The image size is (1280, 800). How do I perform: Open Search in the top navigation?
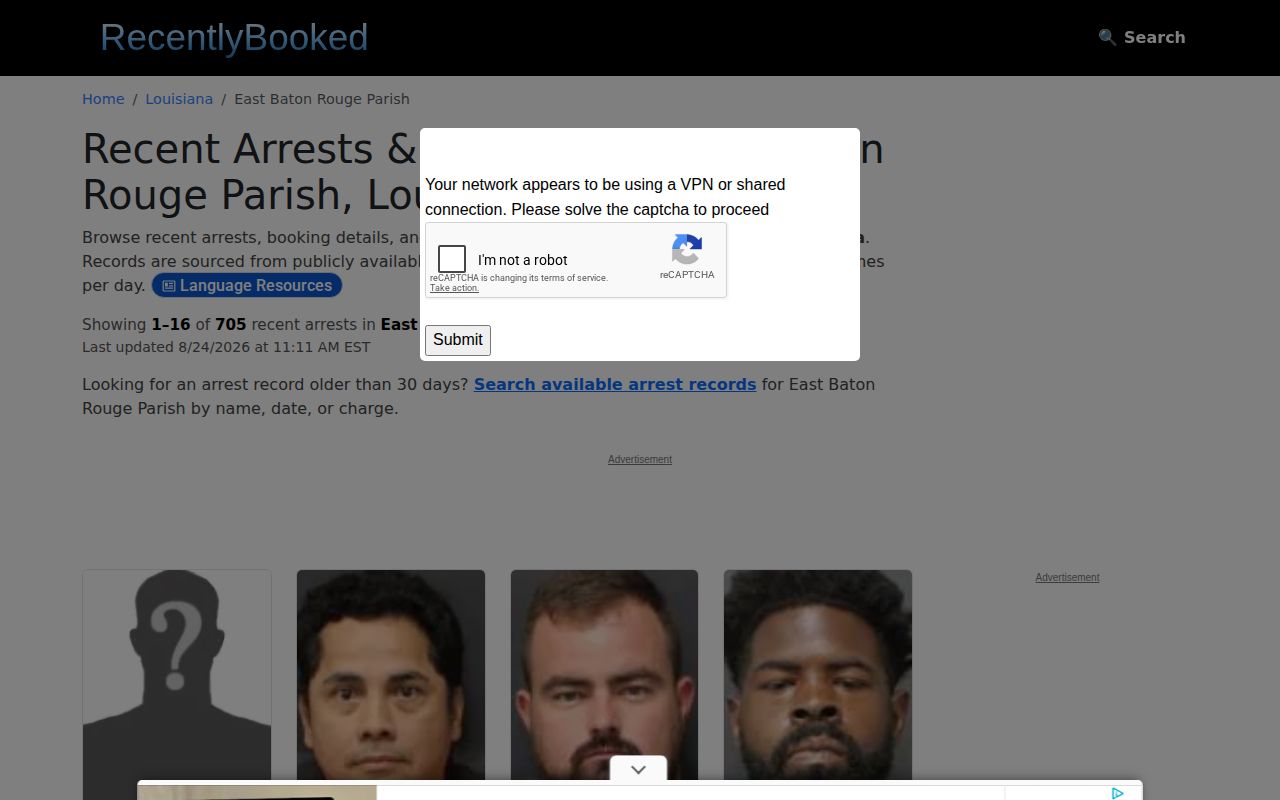1142,37
